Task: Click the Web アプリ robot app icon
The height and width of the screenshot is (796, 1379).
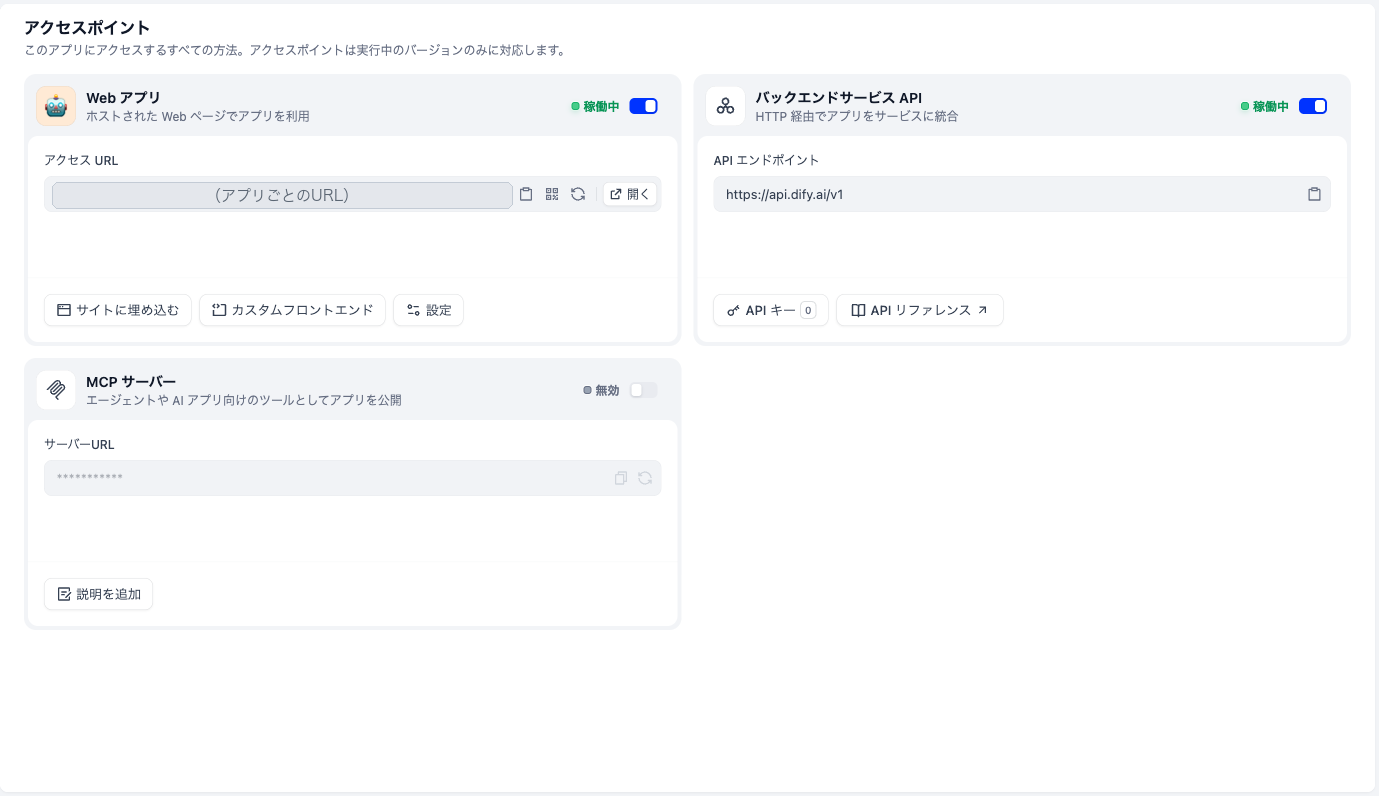Action: [56, 106]
